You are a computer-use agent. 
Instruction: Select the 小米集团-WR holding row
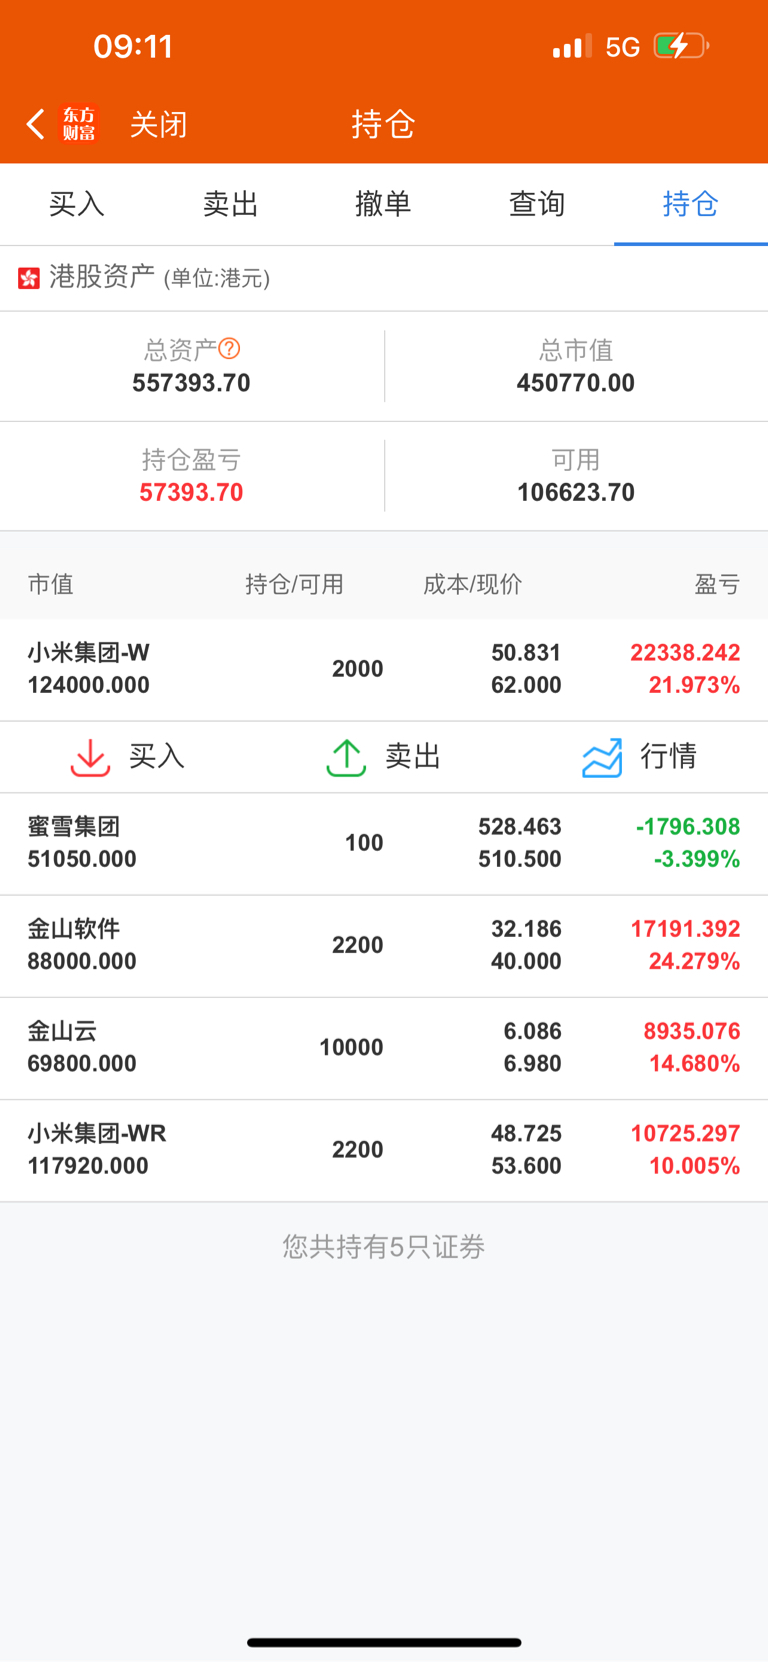[x=384, y=1149]
